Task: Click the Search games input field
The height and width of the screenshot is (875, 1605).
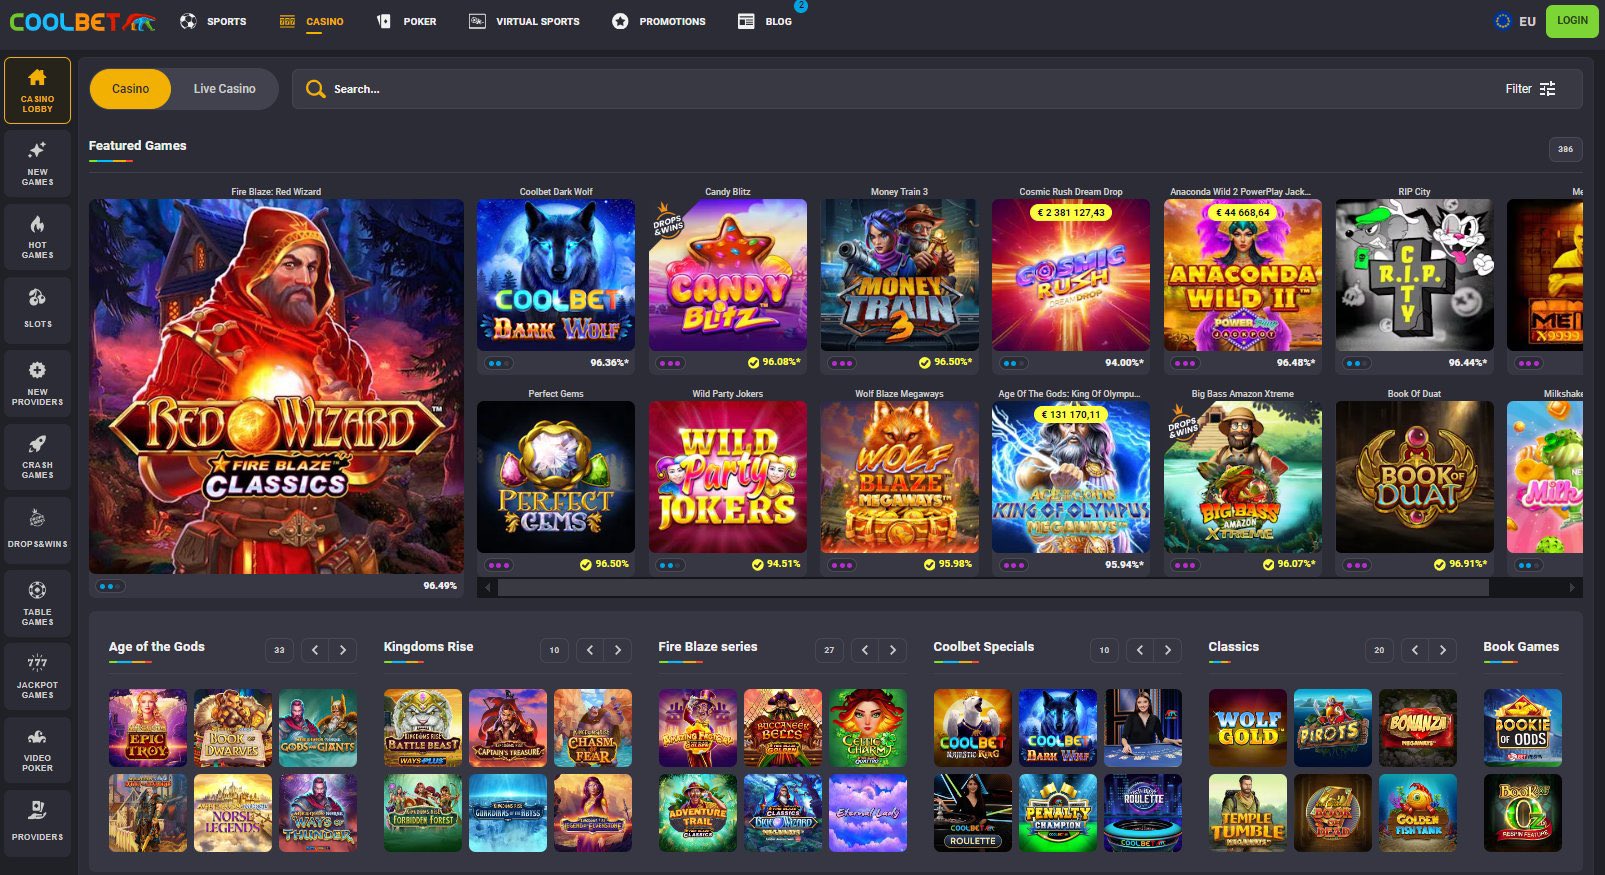Action: click(x=937, y=89)
